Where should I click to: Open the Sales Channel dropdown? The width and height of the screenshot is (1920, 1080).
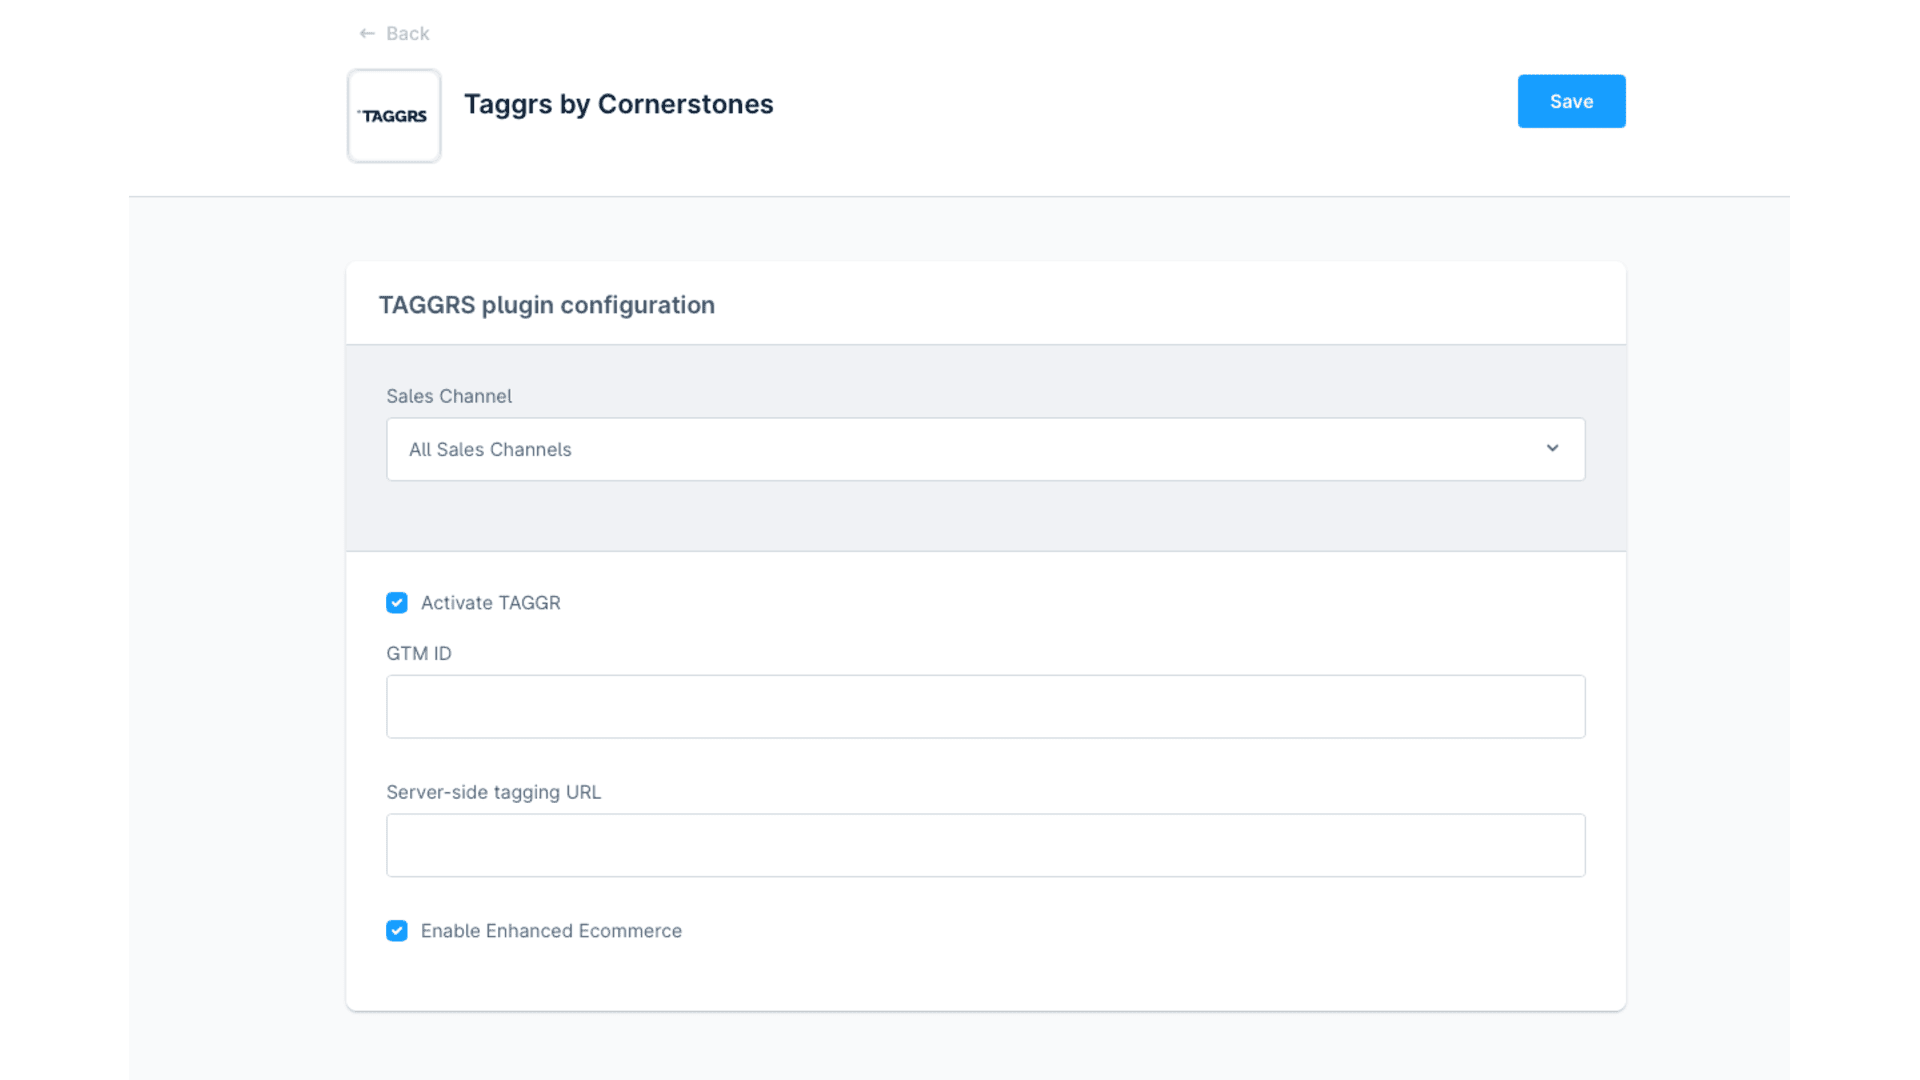(x=985, y=449)
